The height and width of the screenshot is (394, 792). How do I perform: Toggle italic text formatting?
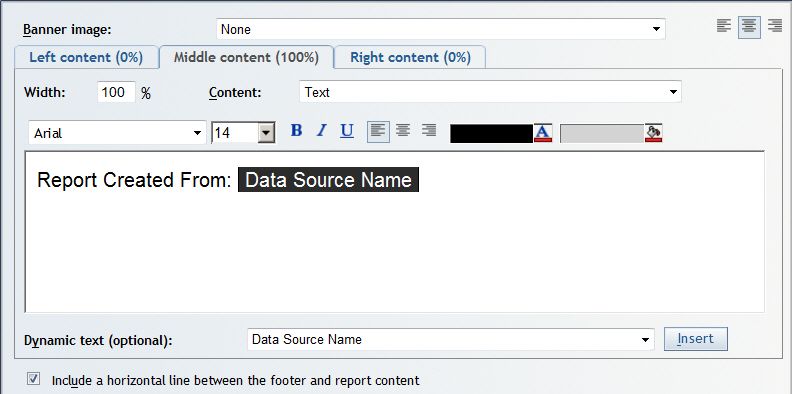point(321,131)
